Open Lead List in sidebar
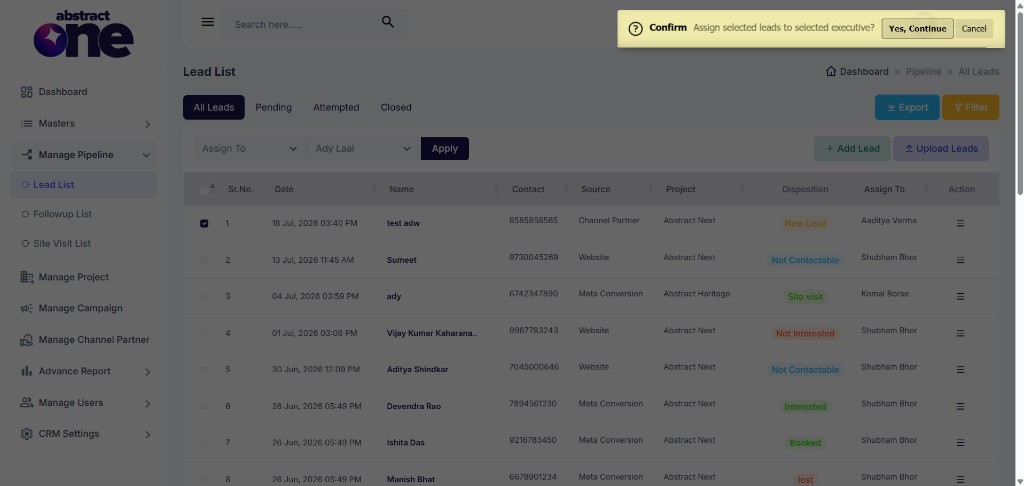This screenshot has height=486, width=1024. (84, 185)
